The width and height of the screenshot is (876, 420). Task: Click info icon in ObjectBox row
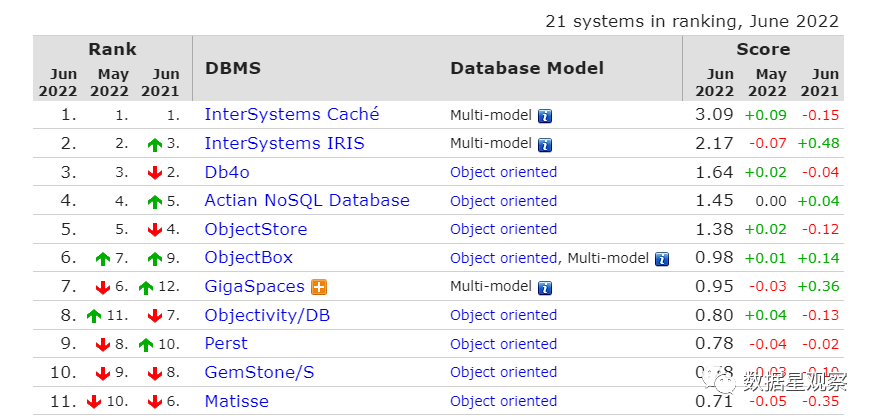click(662, 259)
